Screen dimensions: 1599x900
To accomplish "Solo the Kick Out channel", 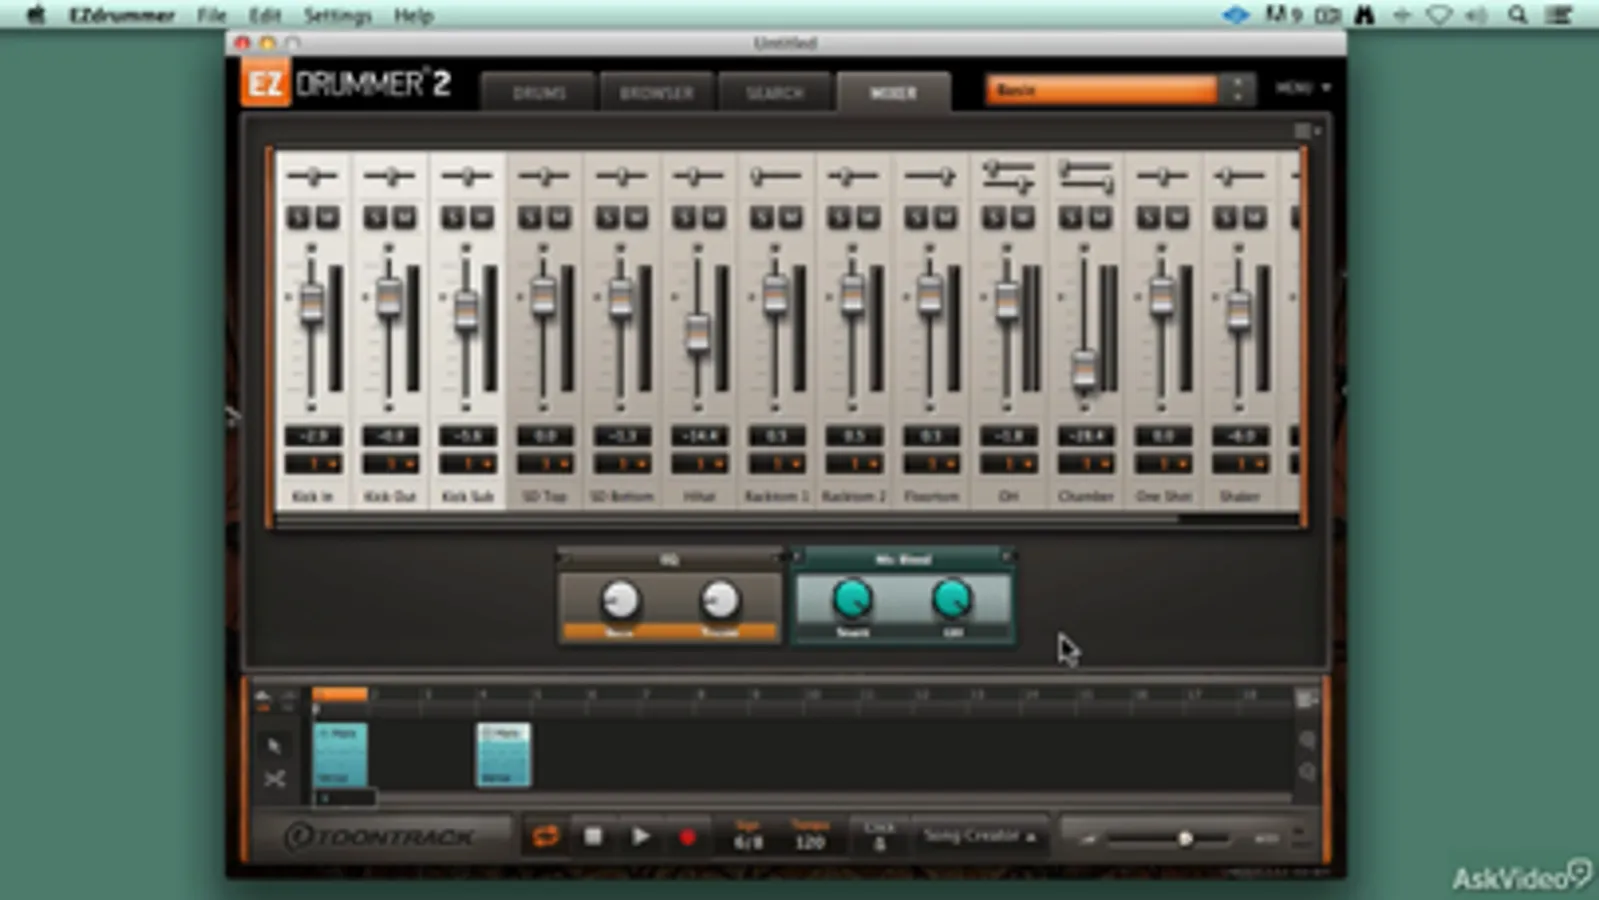I will [x=376, y=217].
